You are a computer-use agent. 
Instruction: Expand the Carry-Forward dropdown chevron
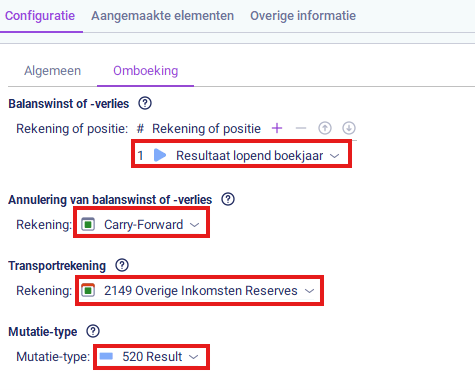point(195,225)
